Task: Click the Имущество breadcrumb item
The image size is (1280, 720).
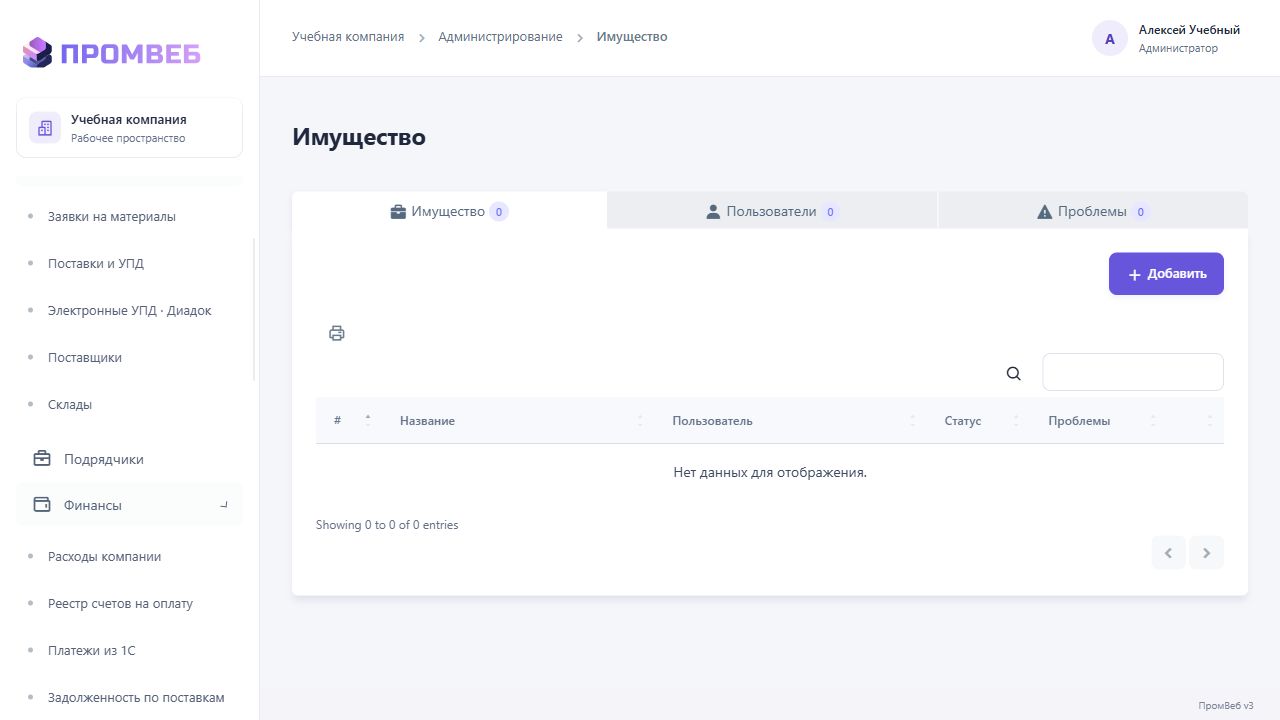Action: 632,37
